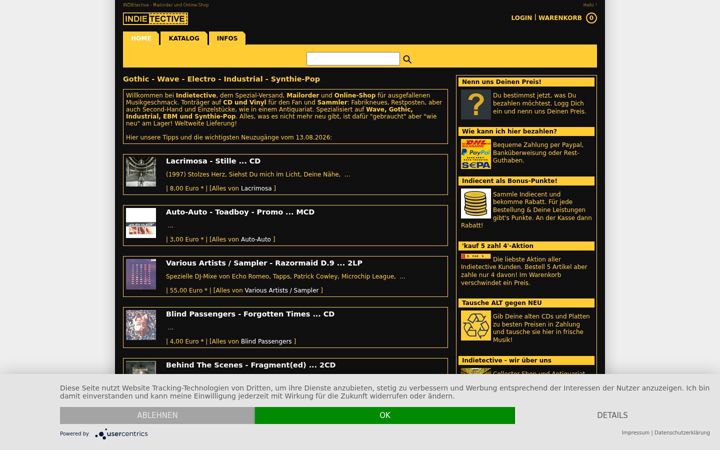Click the recycling symbol icon
The image size is (720, 450).
pyautogui.click(x=476, y=326)
